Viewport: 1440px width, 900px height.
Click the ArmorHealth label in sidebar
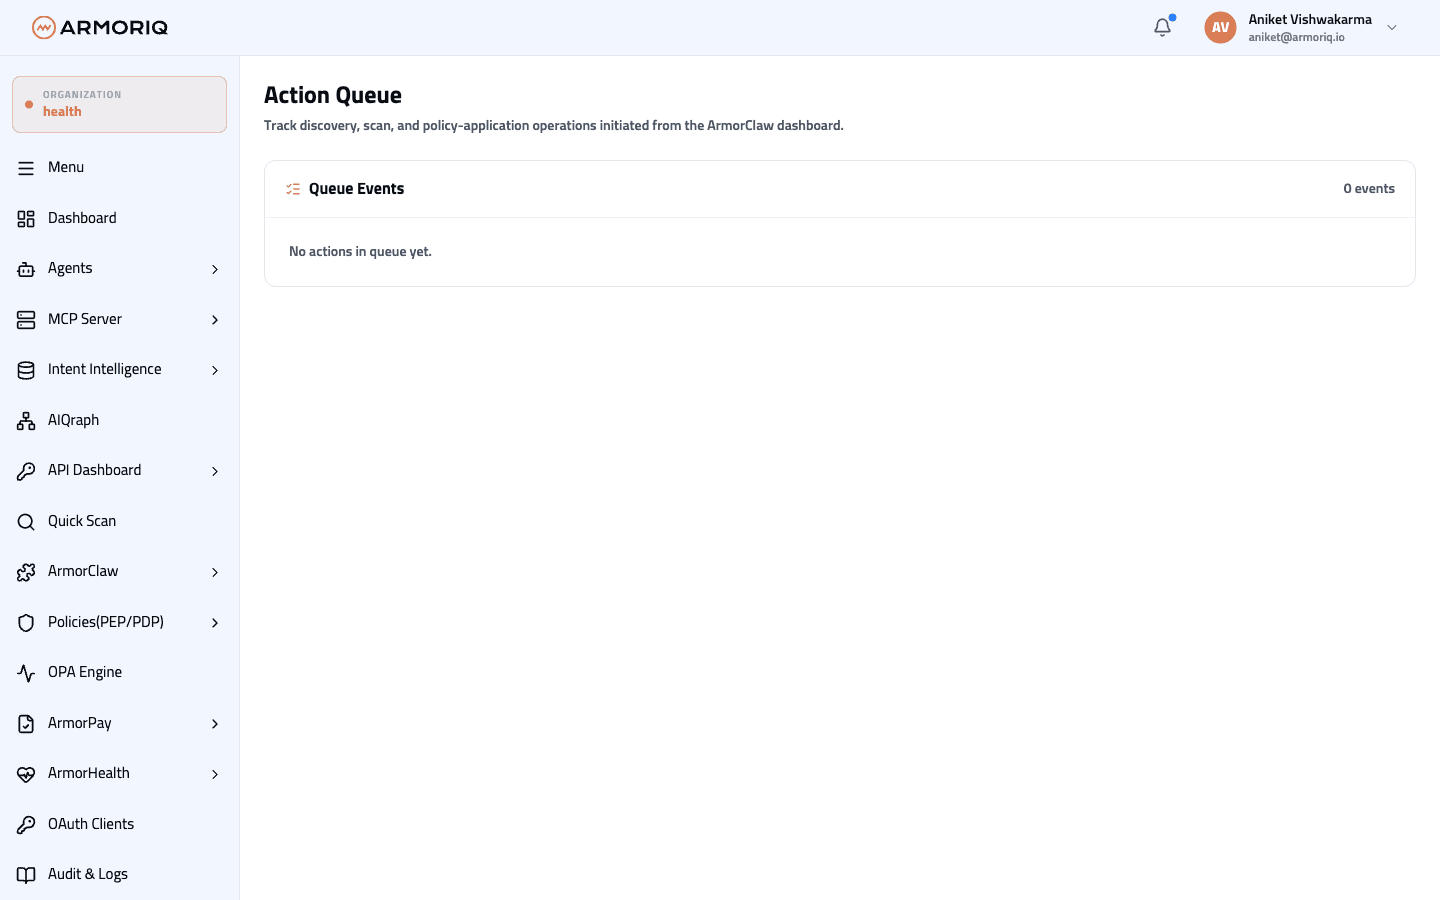pos(89,773)
